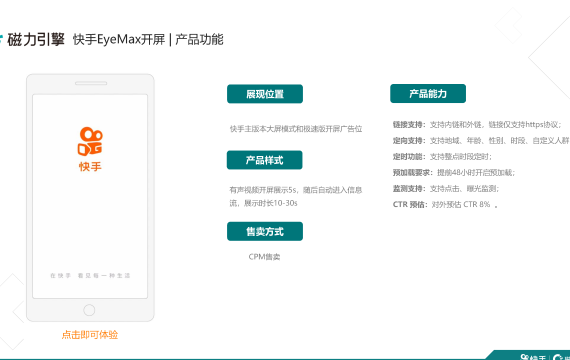
Task: Select the 展现位置 button
Action: point(265,94)
